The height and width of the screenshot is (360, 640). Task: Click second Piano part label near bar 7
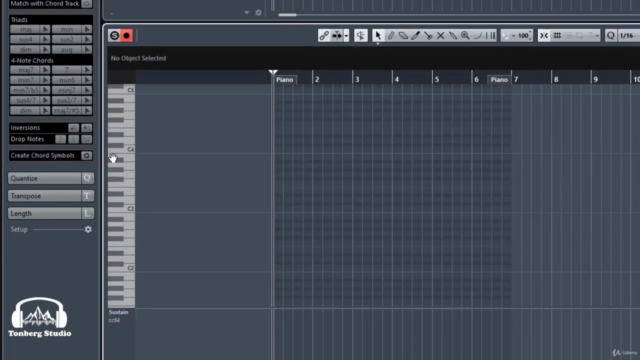(499, 80)
